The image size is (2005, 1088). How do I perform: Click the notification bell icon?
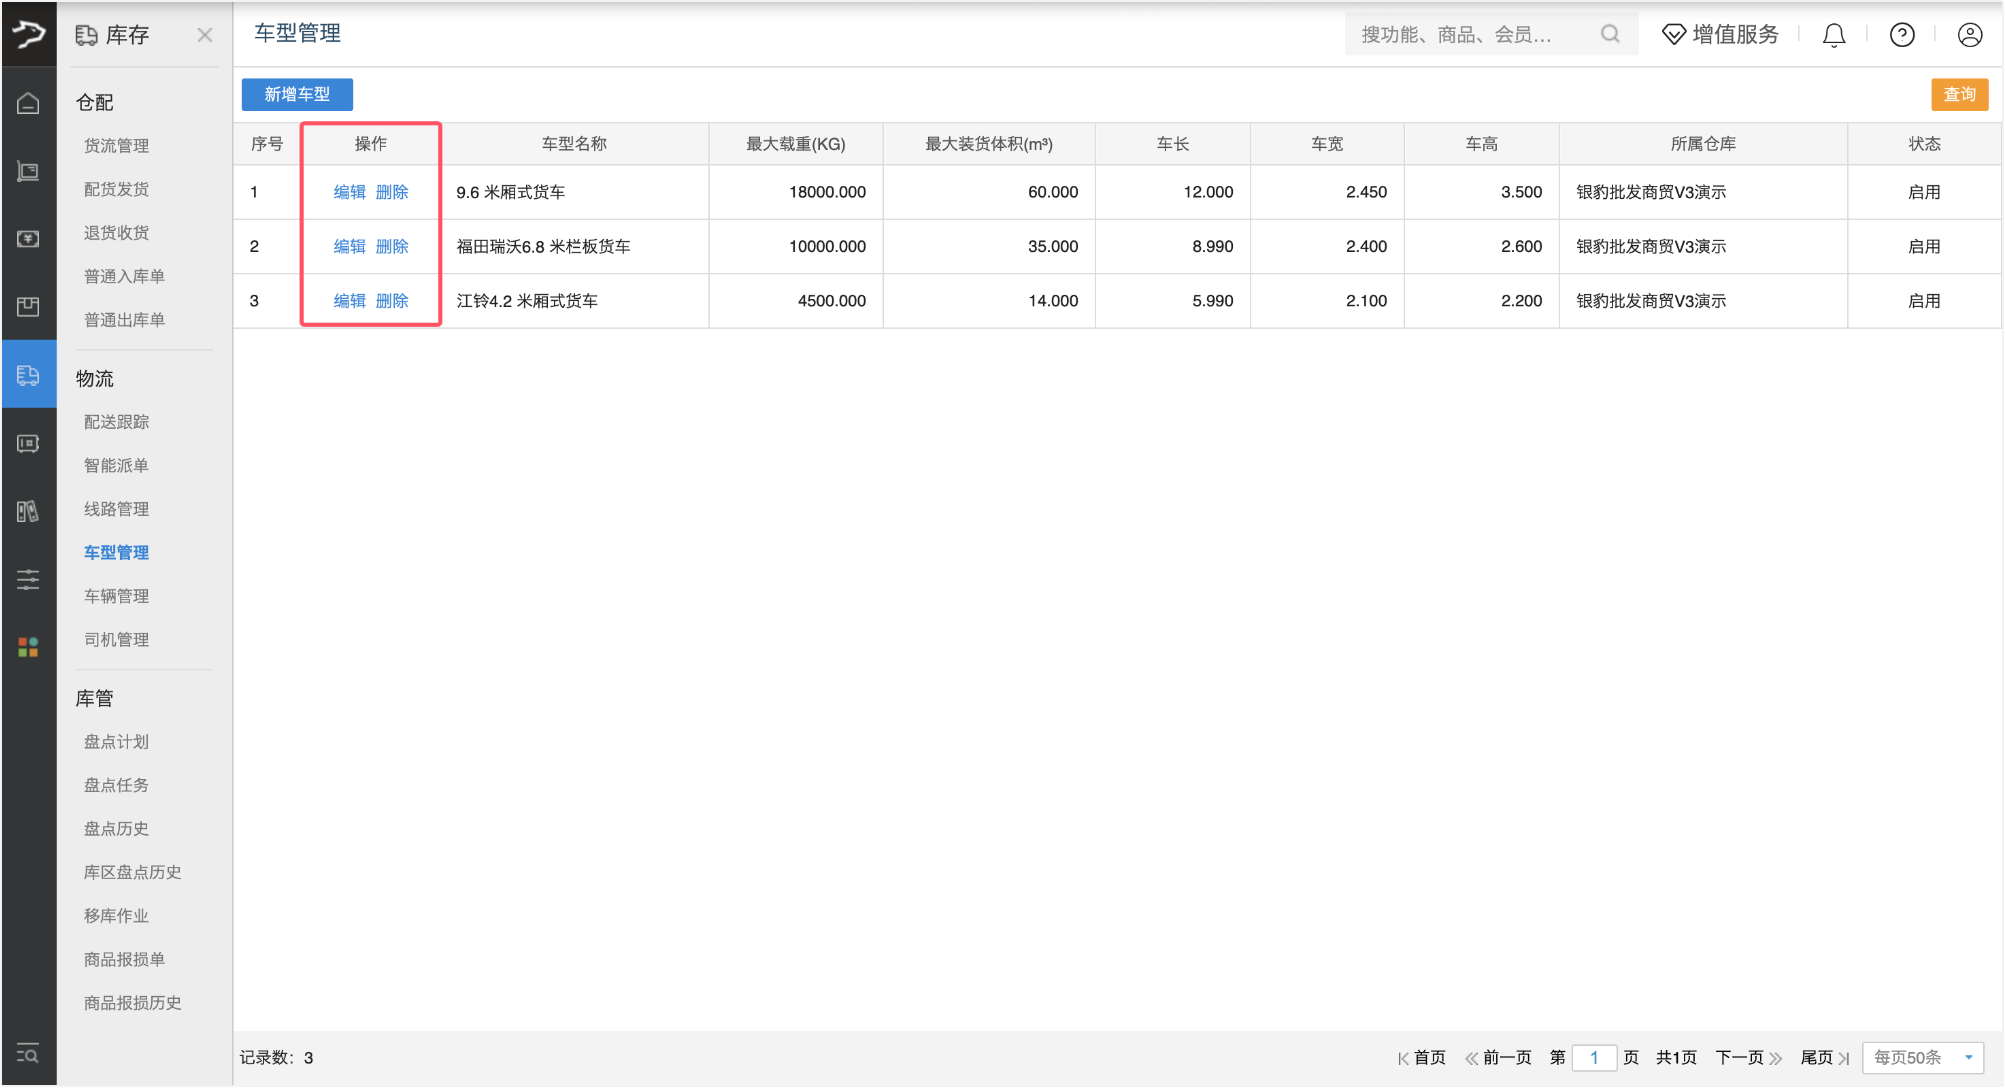1833,35
